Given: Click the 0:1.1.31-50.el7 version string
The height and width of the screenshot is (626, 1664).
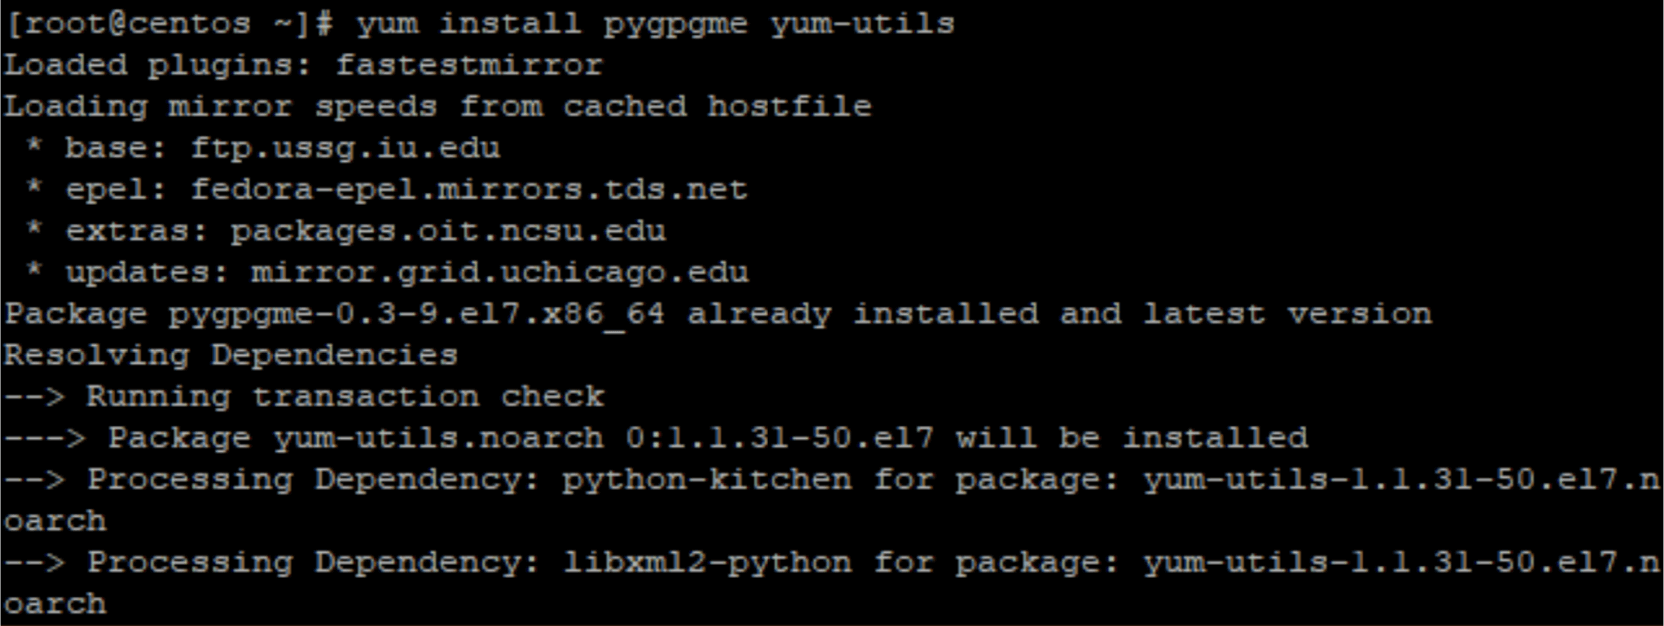Looking at the screenshot, I should pos(780,438).
